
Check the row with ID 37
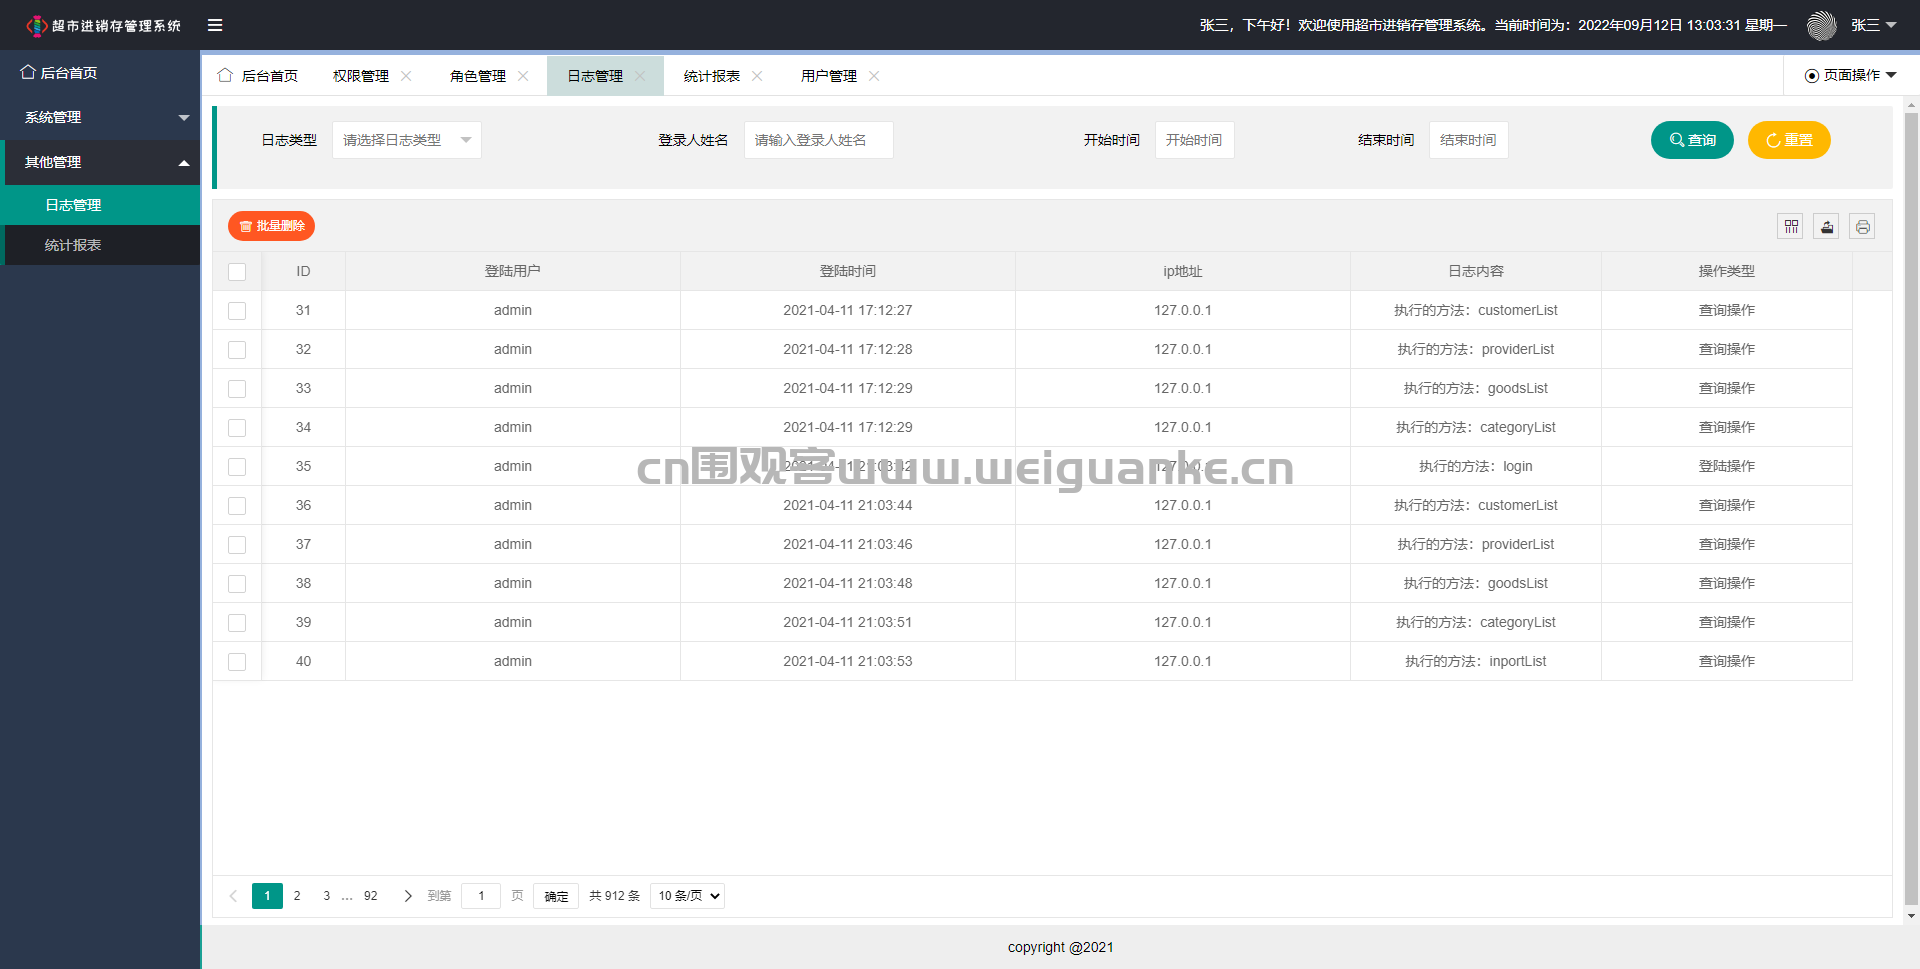tap(237, 545)
